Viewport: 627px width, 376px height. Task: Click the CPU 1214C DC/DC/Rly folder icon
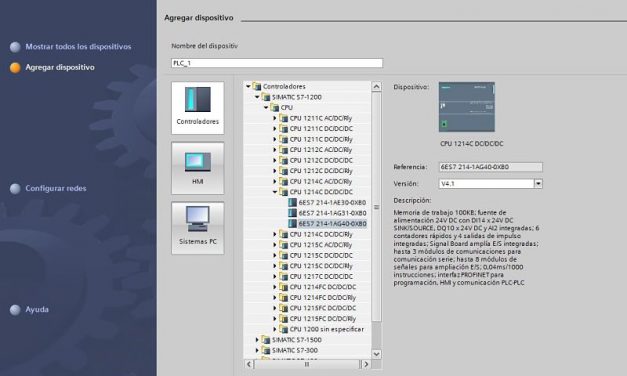pyautogui.click(x=284, y=234)
